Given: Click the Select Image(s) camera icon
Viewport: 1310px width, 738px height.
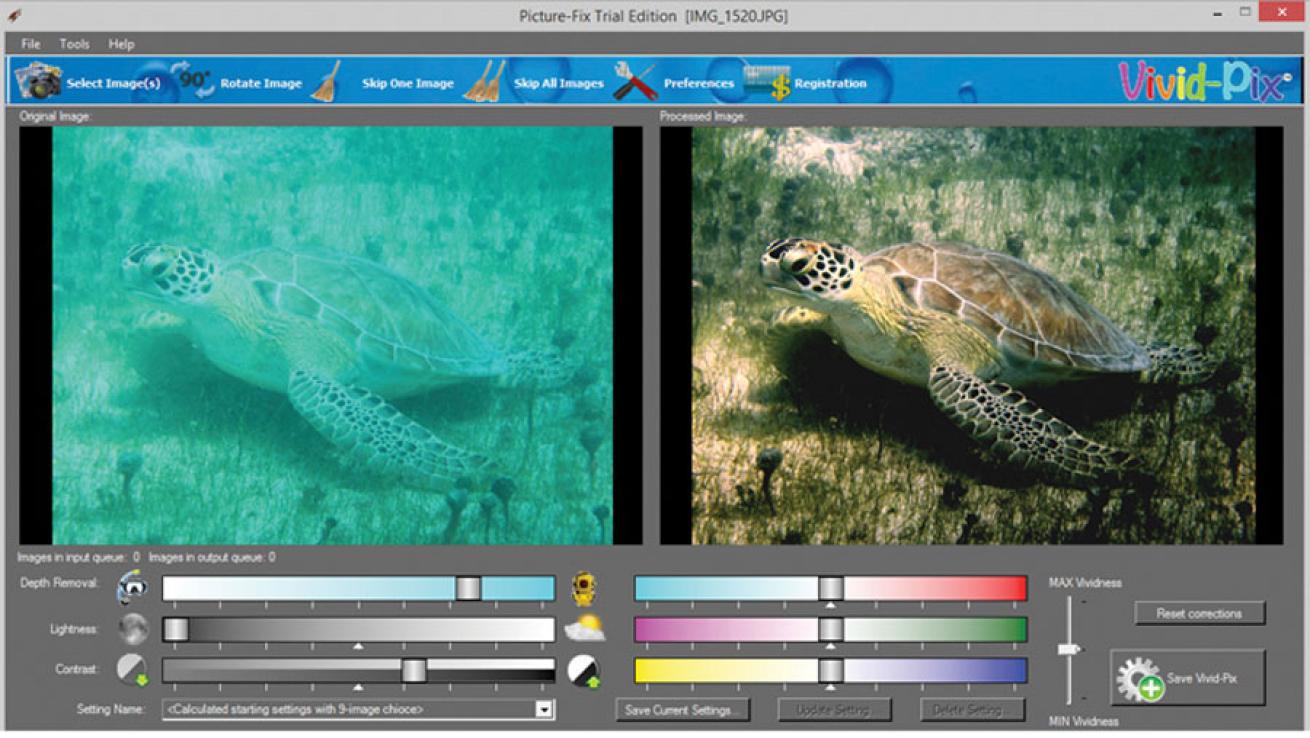Looking at the screenshot, I should click(39, 81).
